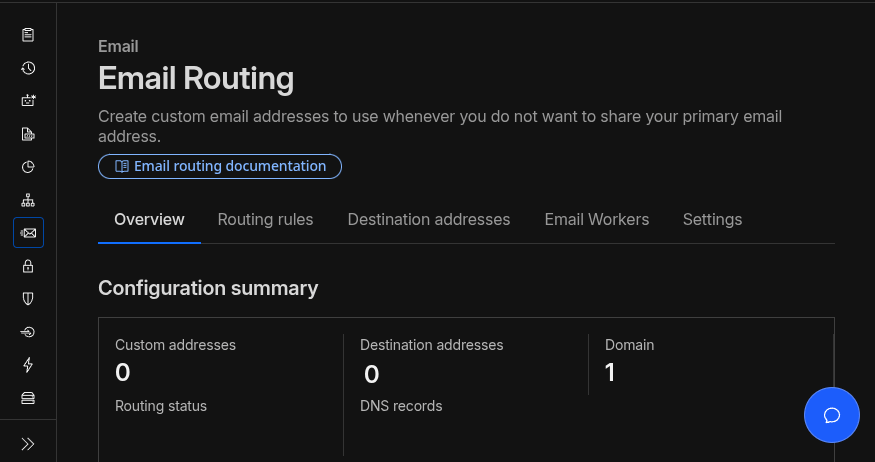This screenshot has height=462, width=875.
Task: Open the SSL/TLS padlock icon
Action: (28, 266)
